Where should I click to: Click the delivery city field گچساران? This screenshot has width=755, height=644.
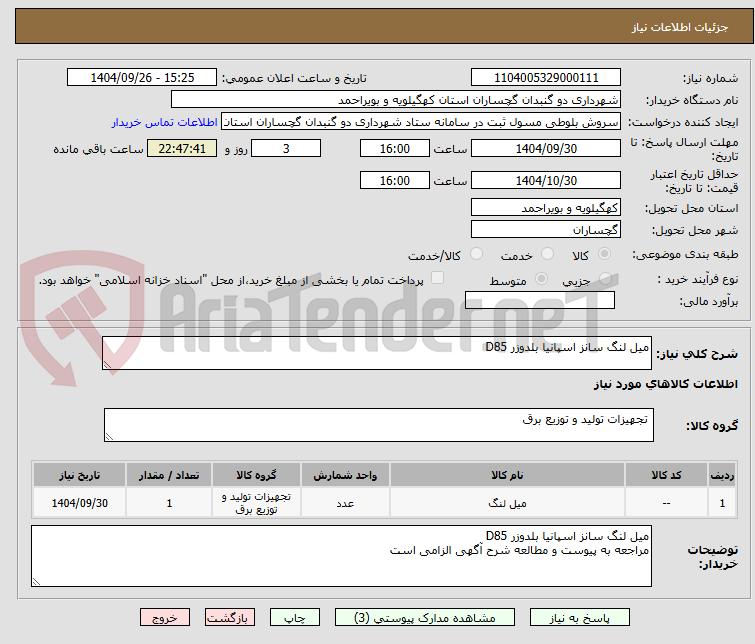pyautogui.click(x=546, y=229)
